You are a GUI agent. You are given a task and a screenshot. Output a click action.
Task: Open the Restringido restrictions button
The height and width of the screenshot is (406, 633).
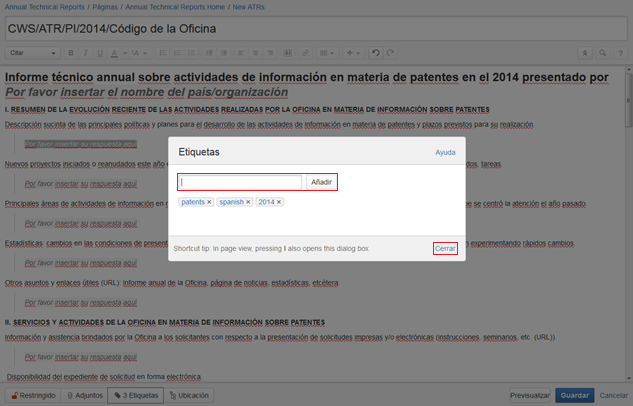30,395
